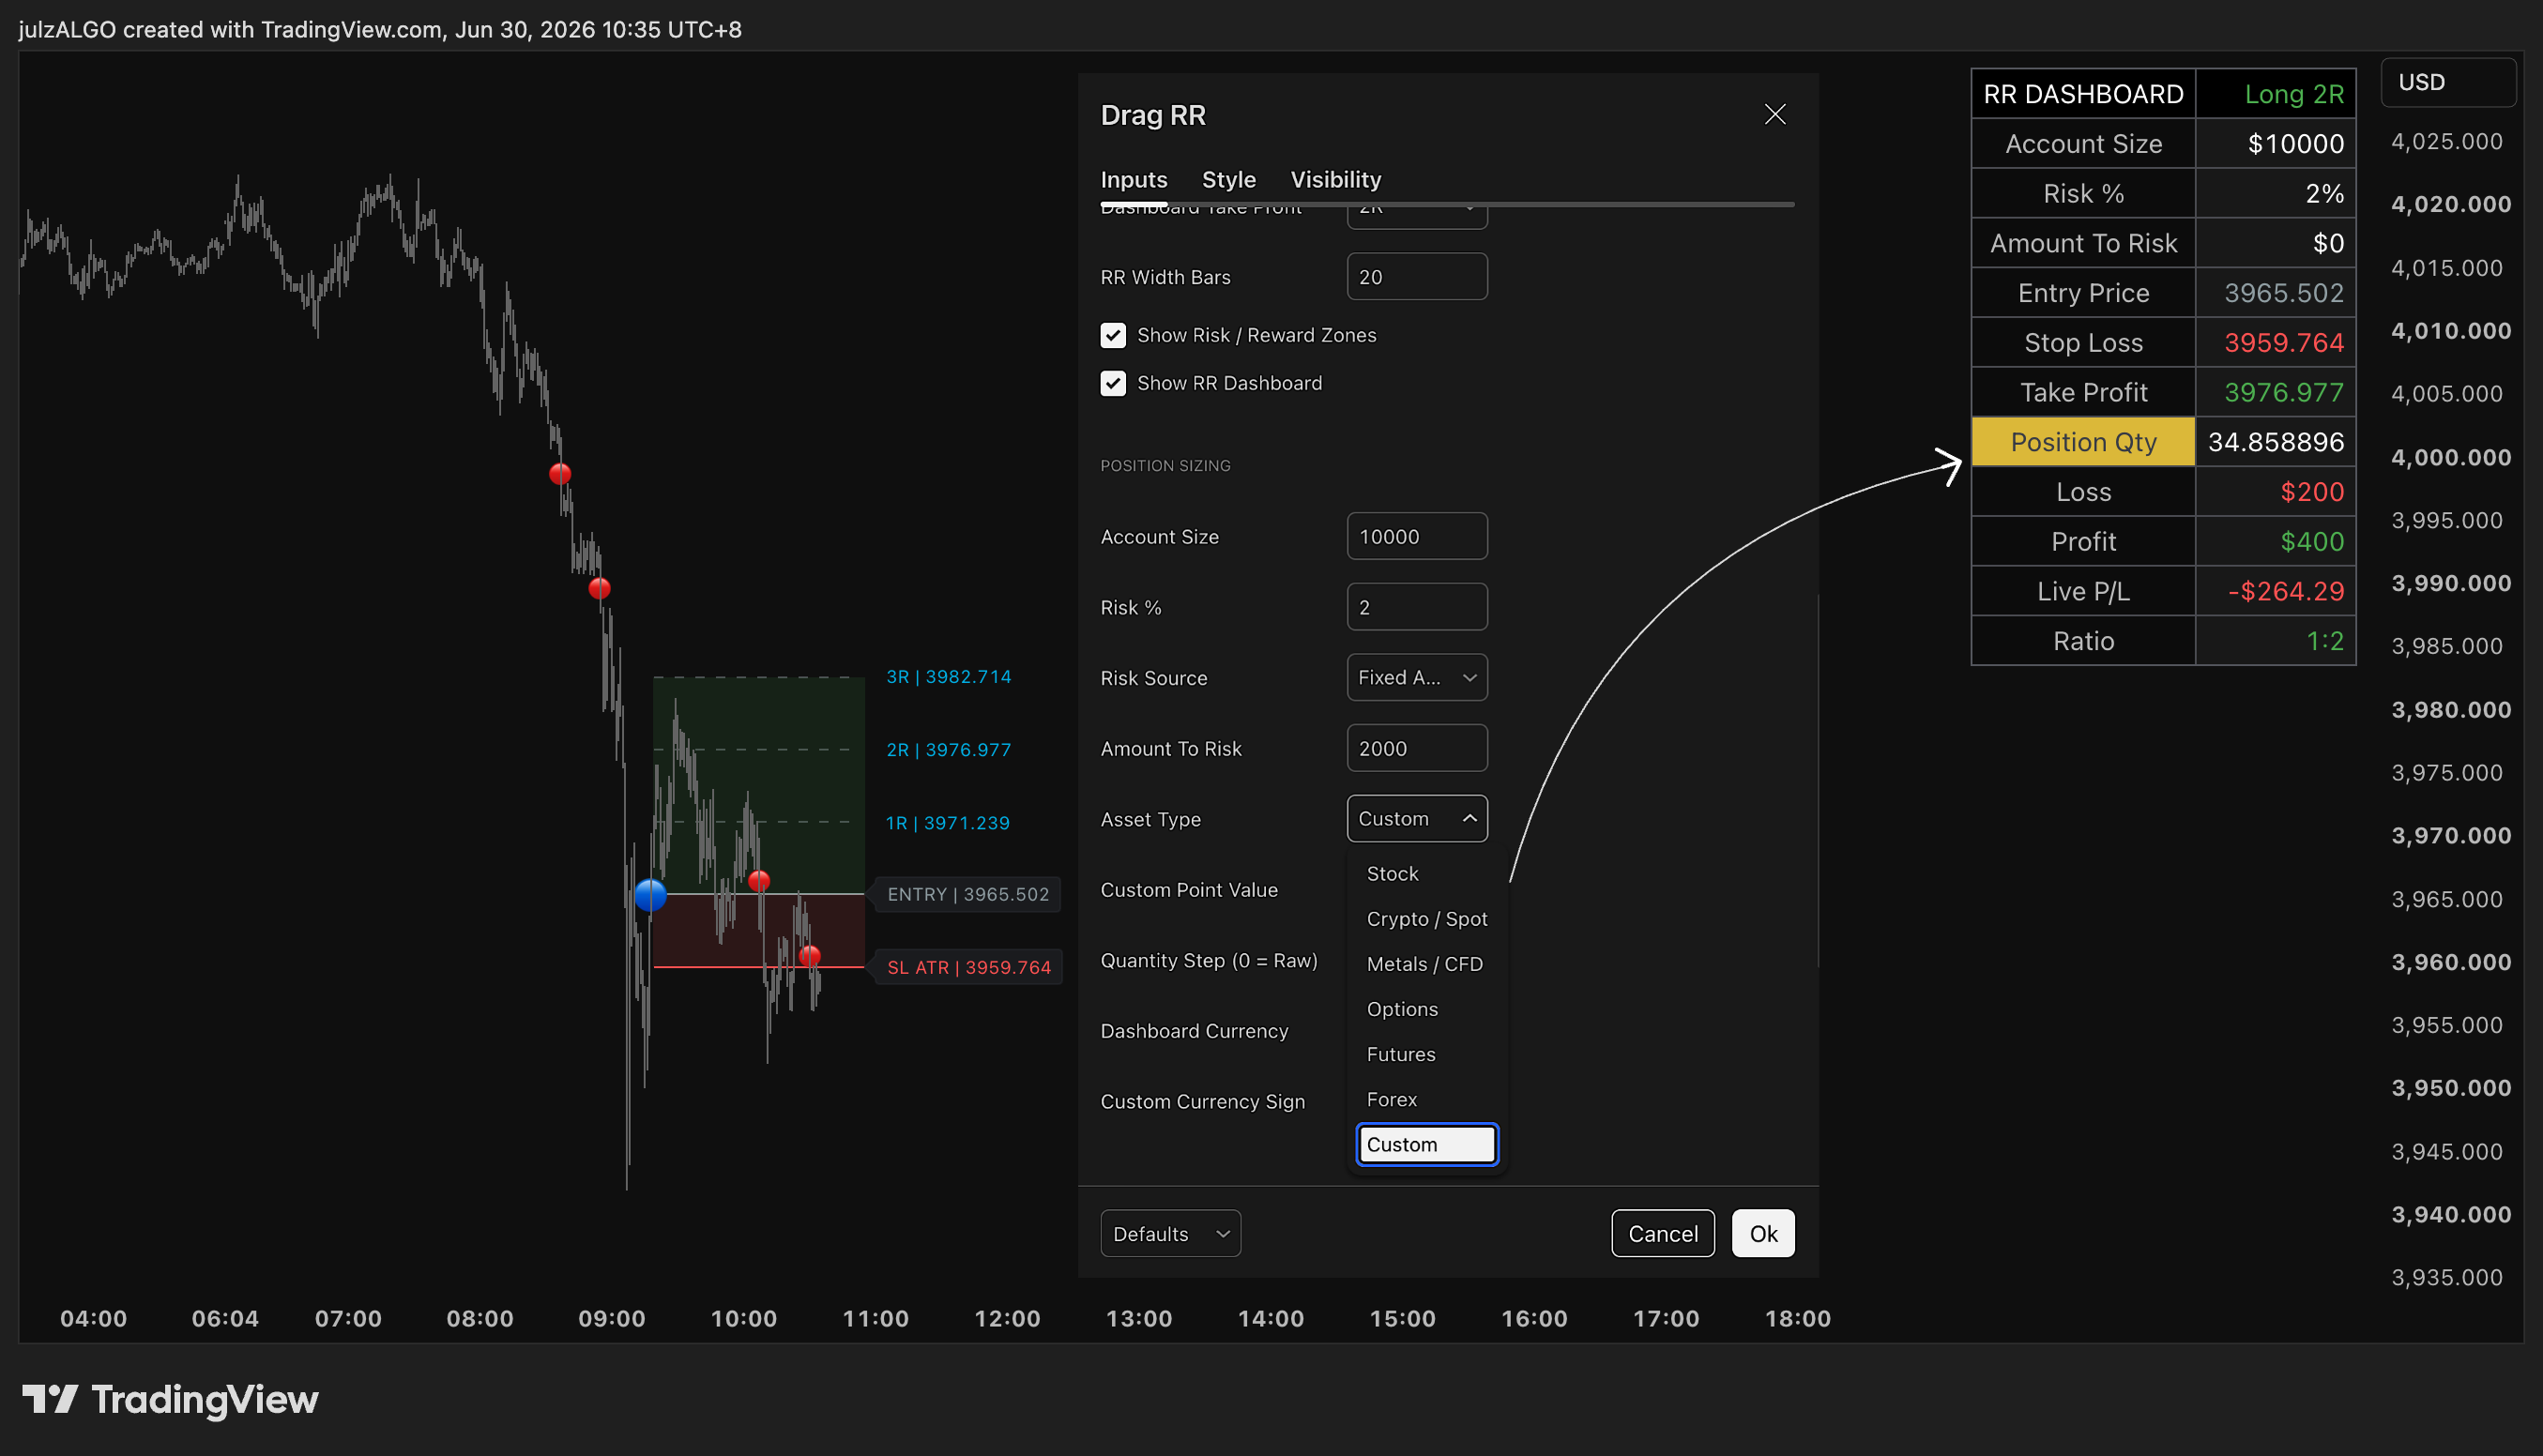Screen dimensions: 2543x1456
Task: Click the 2R | 3976.977 label
Action: [x=948, y=750]
